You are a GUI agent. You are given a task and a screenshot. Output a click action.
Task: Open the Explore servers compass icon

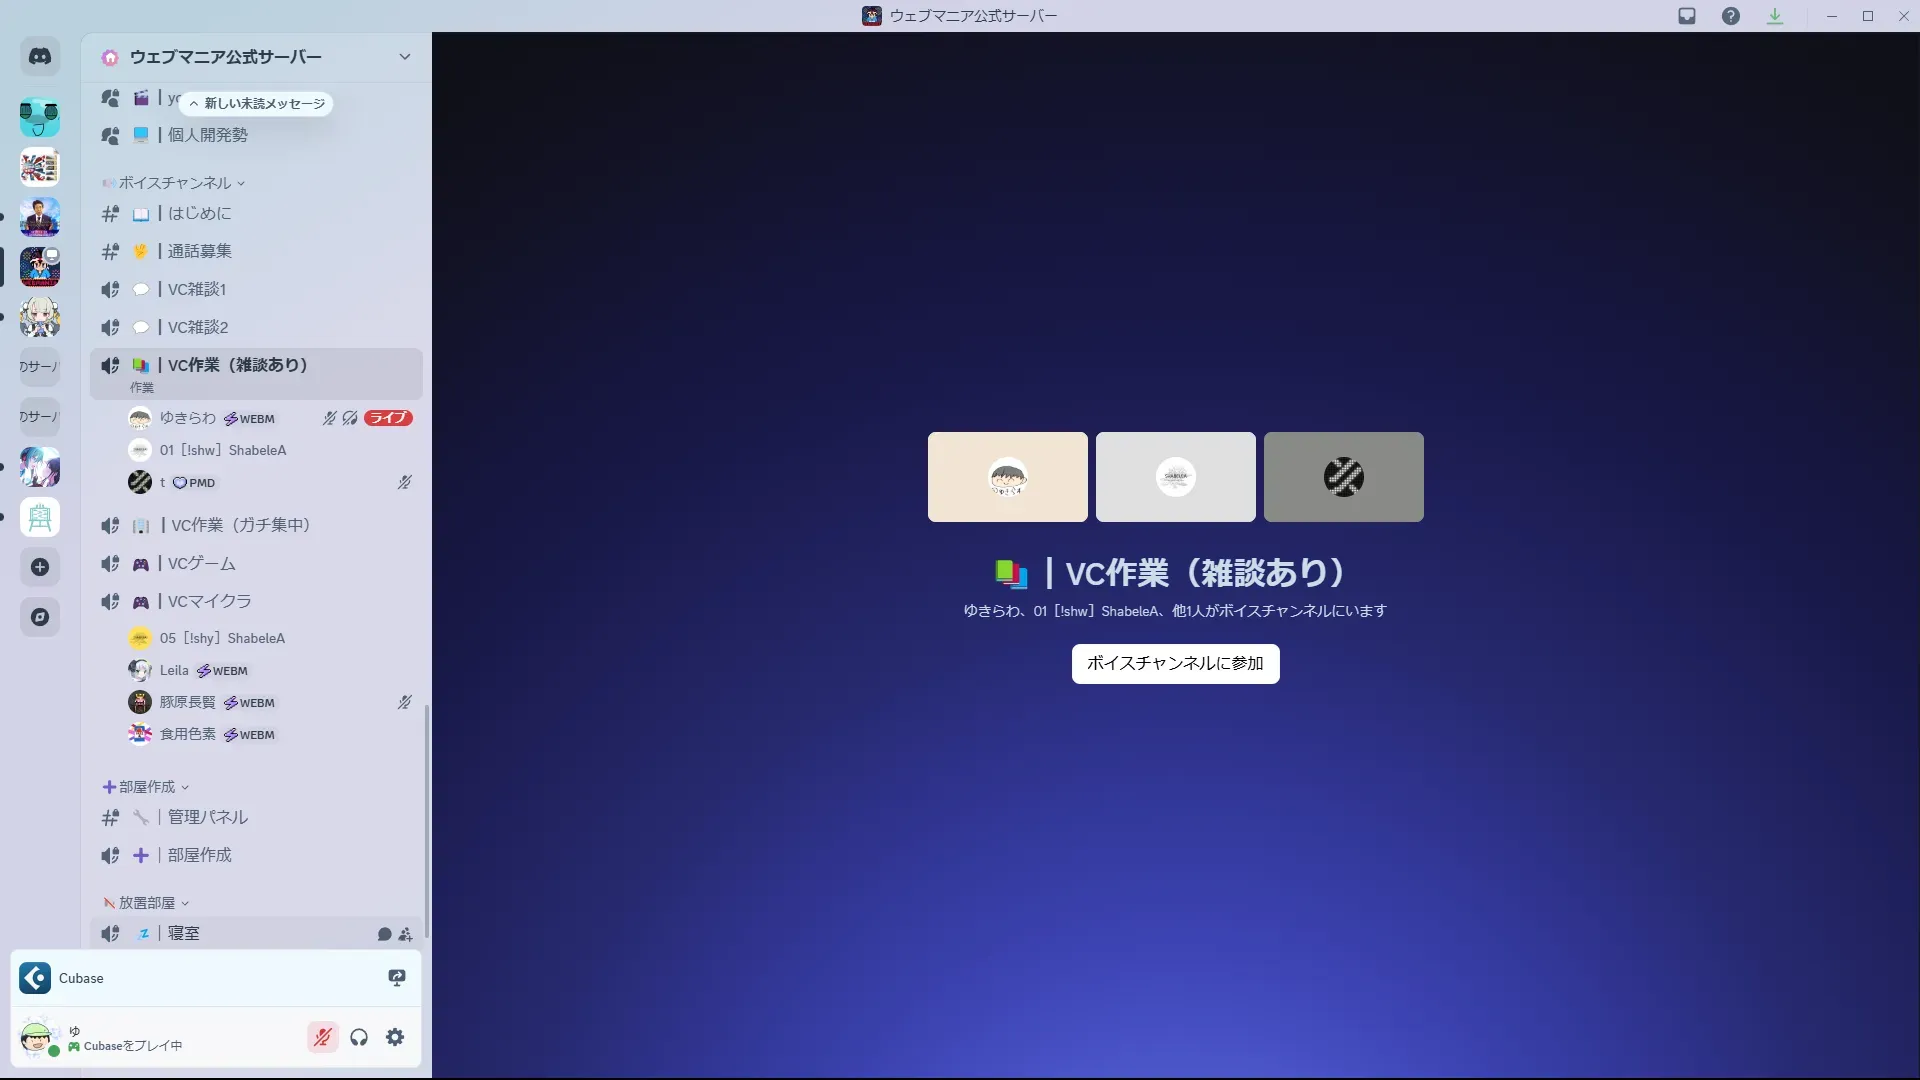pos(40,617)
